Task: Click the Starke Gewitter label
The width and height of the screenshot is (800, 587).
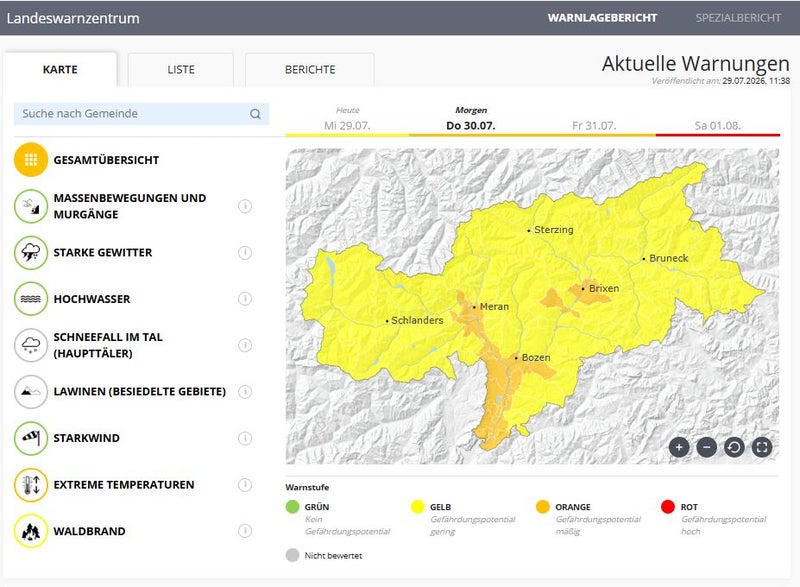Action: (103, 252)
